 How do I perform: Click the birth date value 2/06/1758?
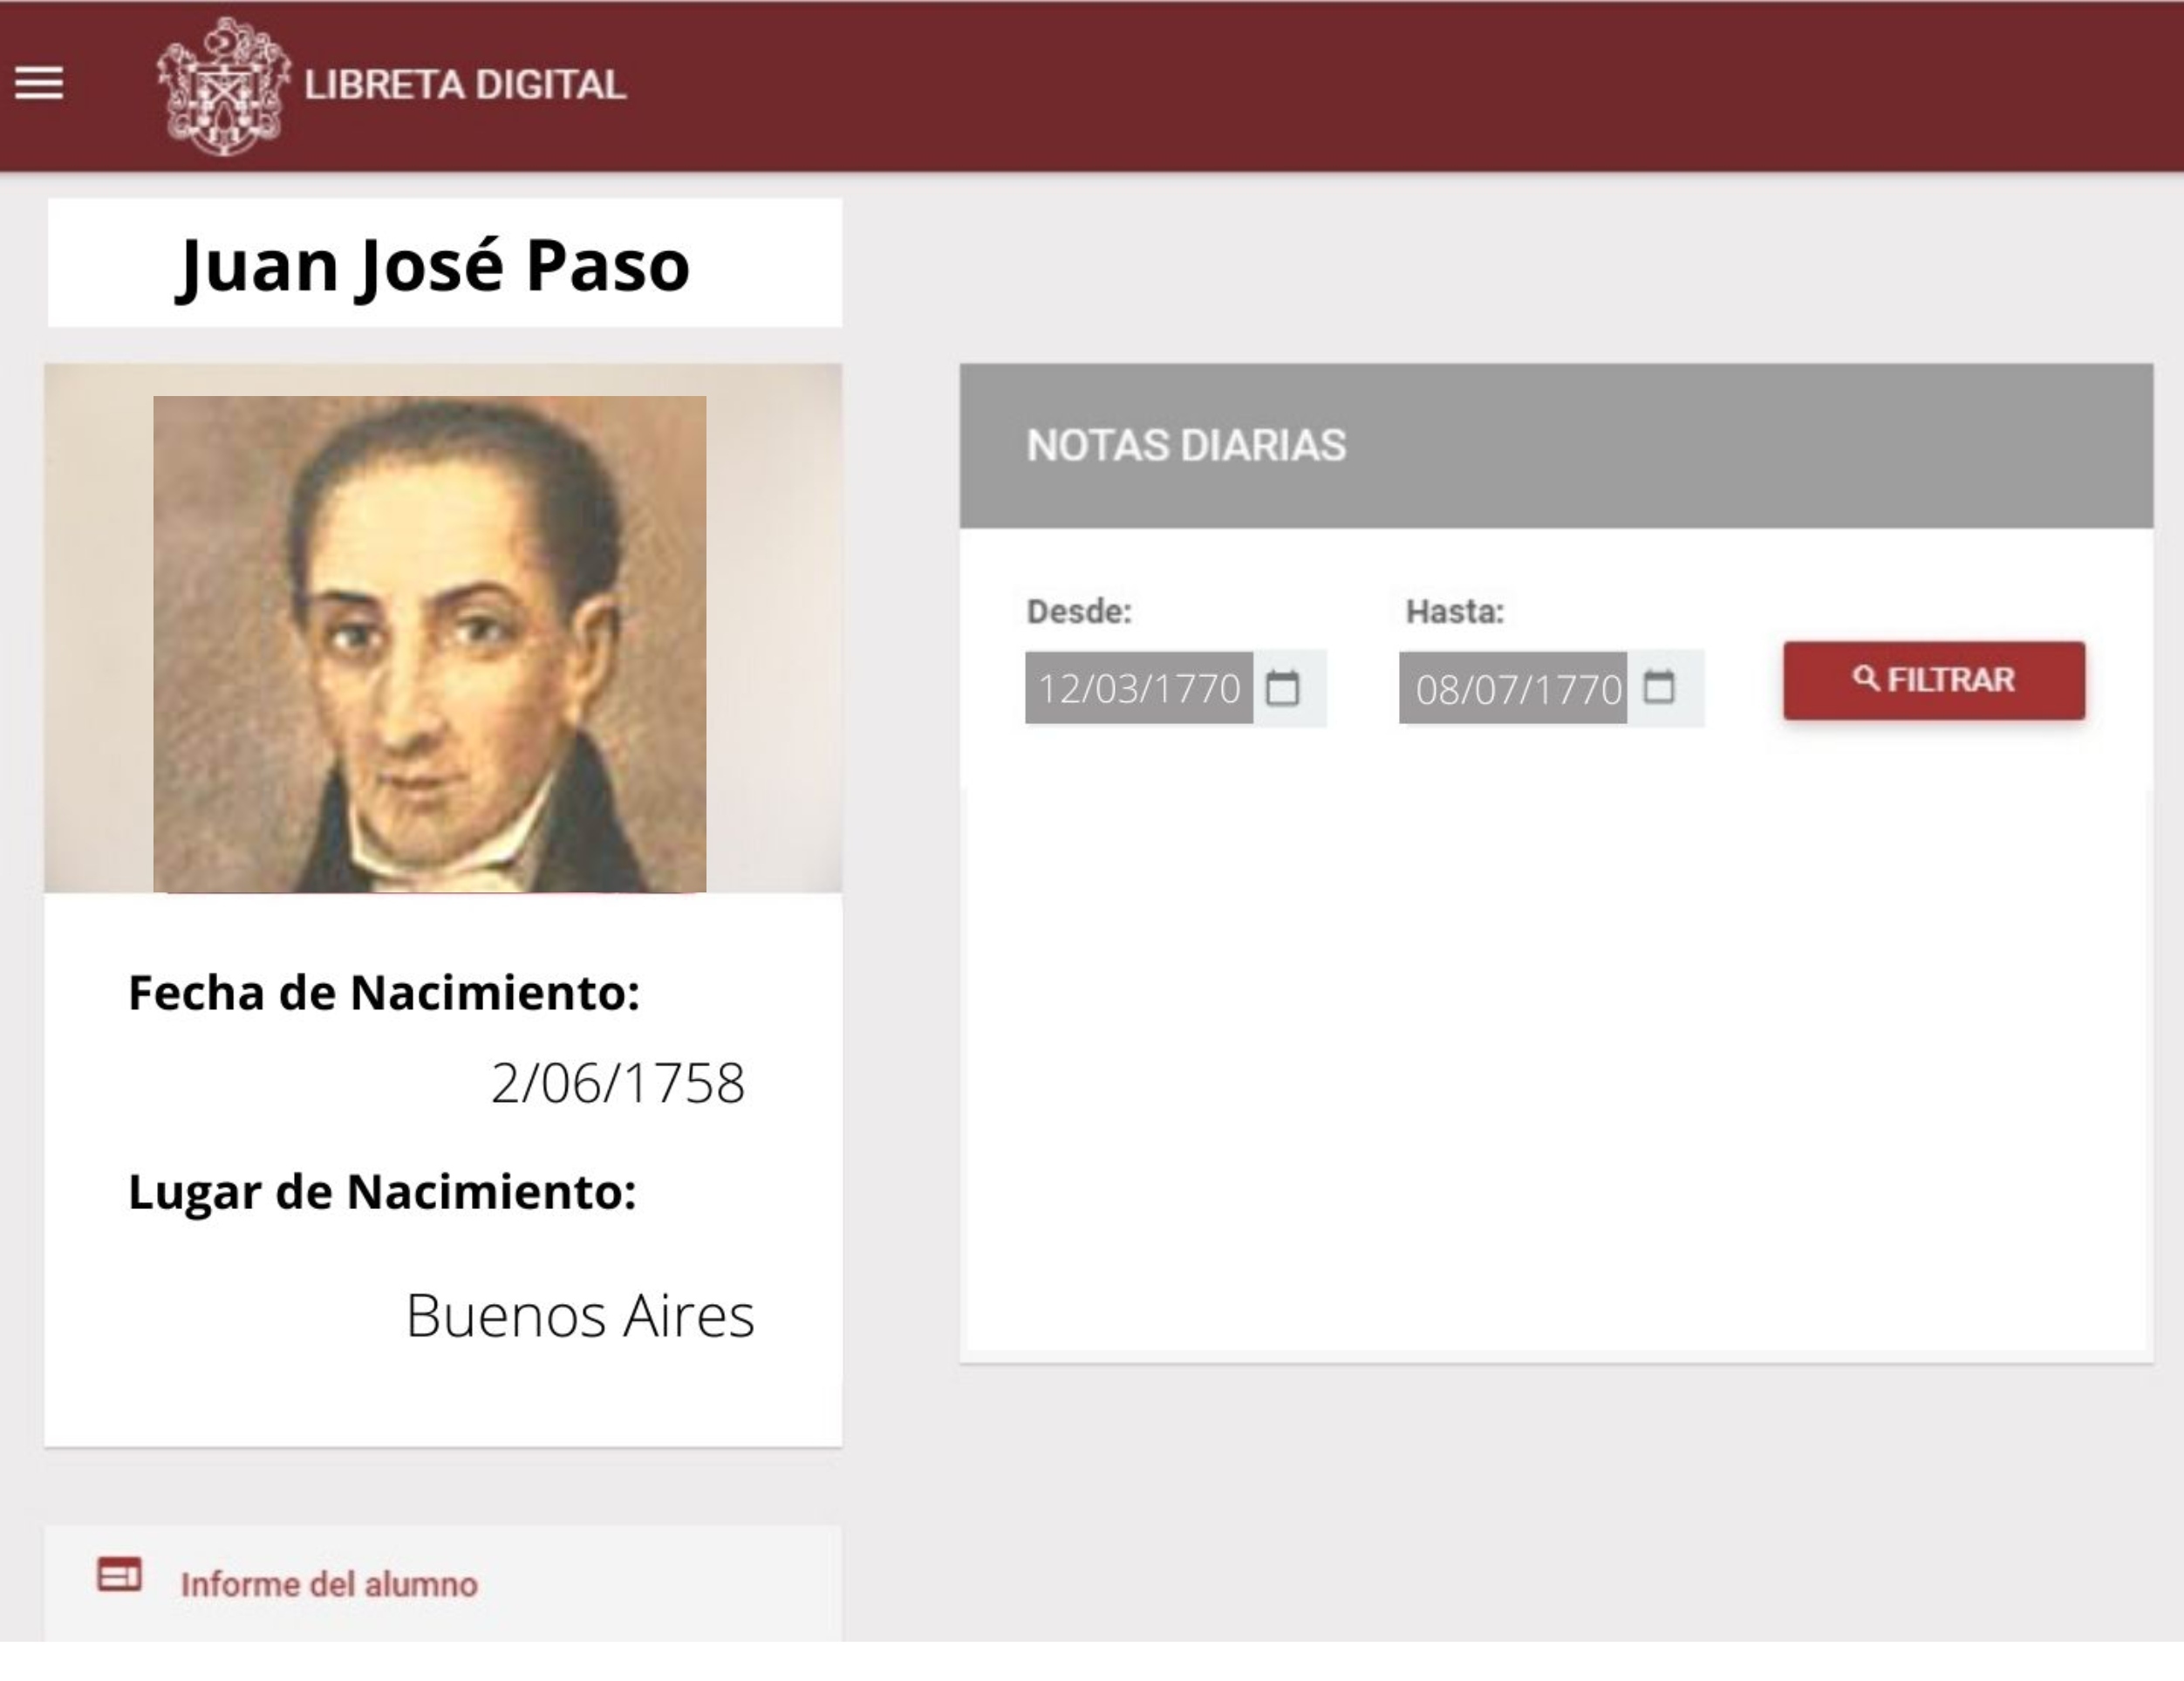(618, 1083)
